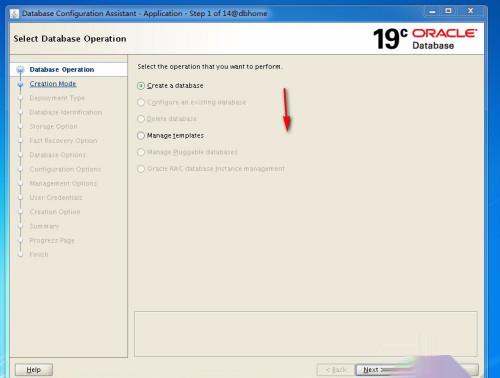
Task: Click the Deployment Type step
Action: [x=57, y=98]
